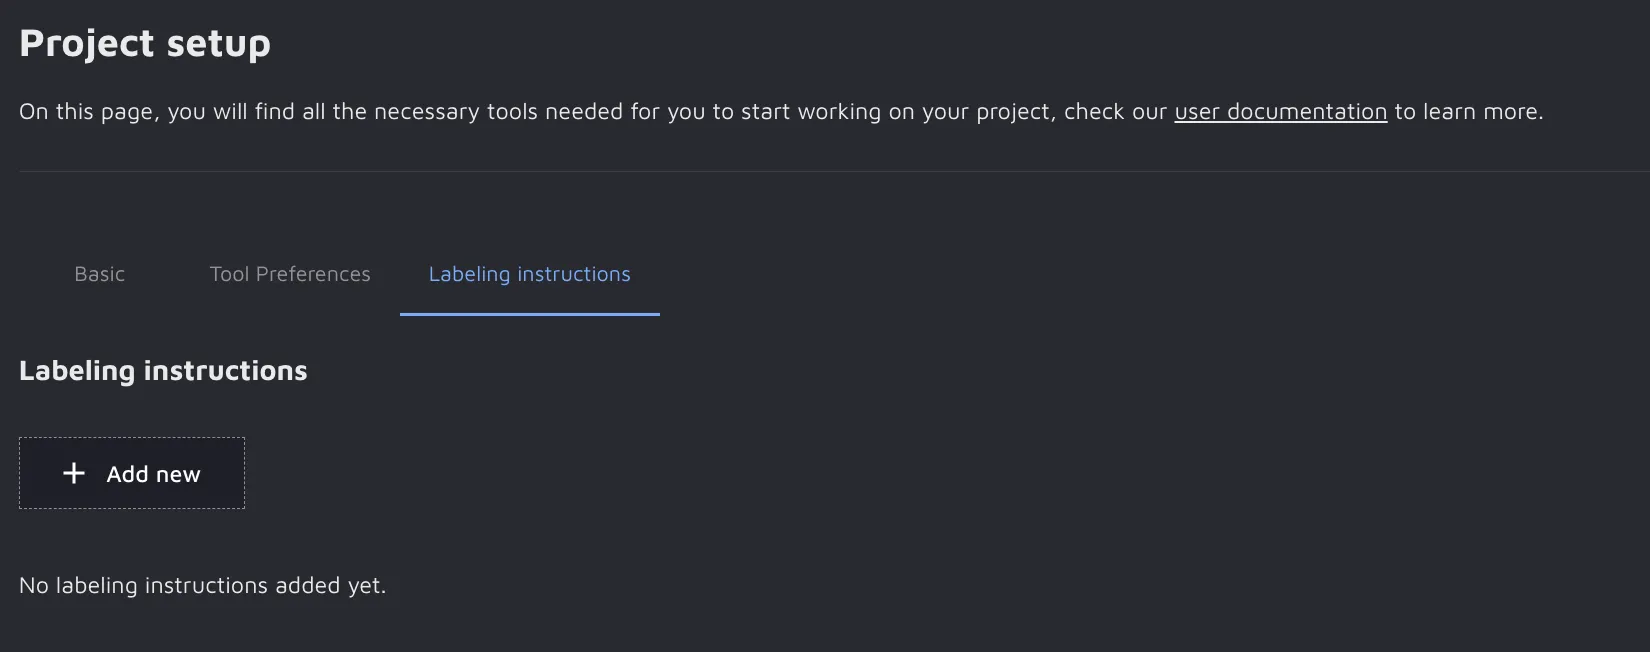
Task: Click the blue highlighted "Labeling instructions" tab label
Action: point(529,274)
